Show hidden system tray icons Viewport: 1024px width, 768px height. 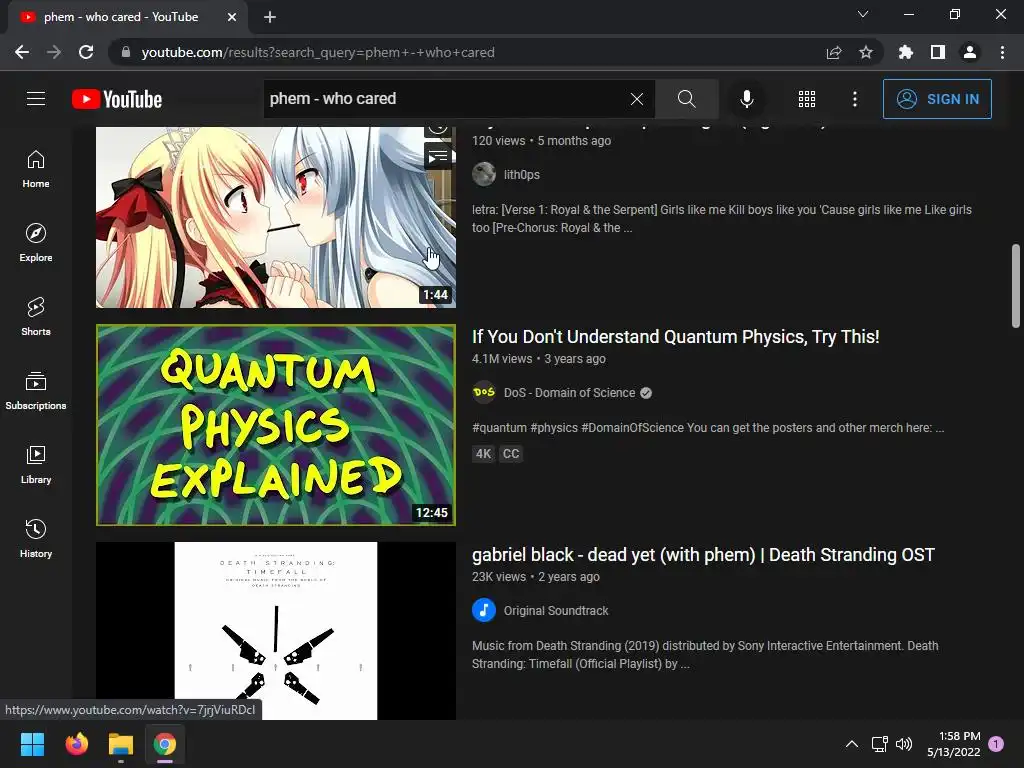(852, 744)
